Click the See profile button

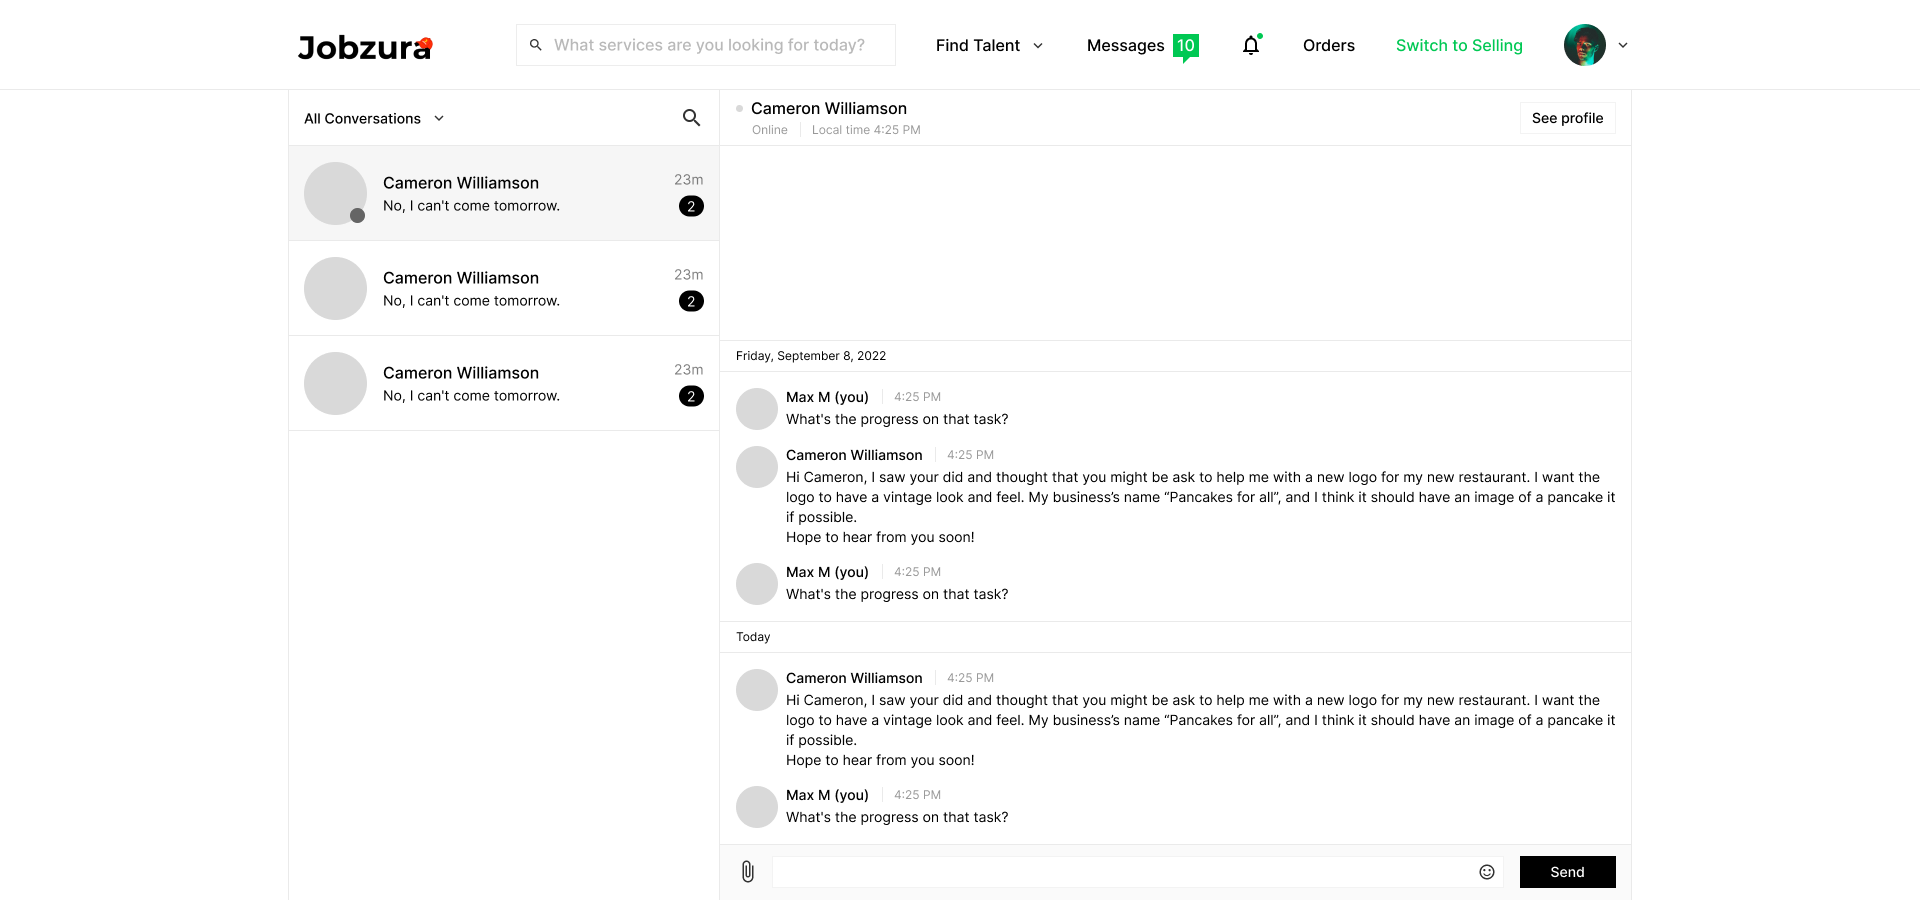tap(1567, 118)
